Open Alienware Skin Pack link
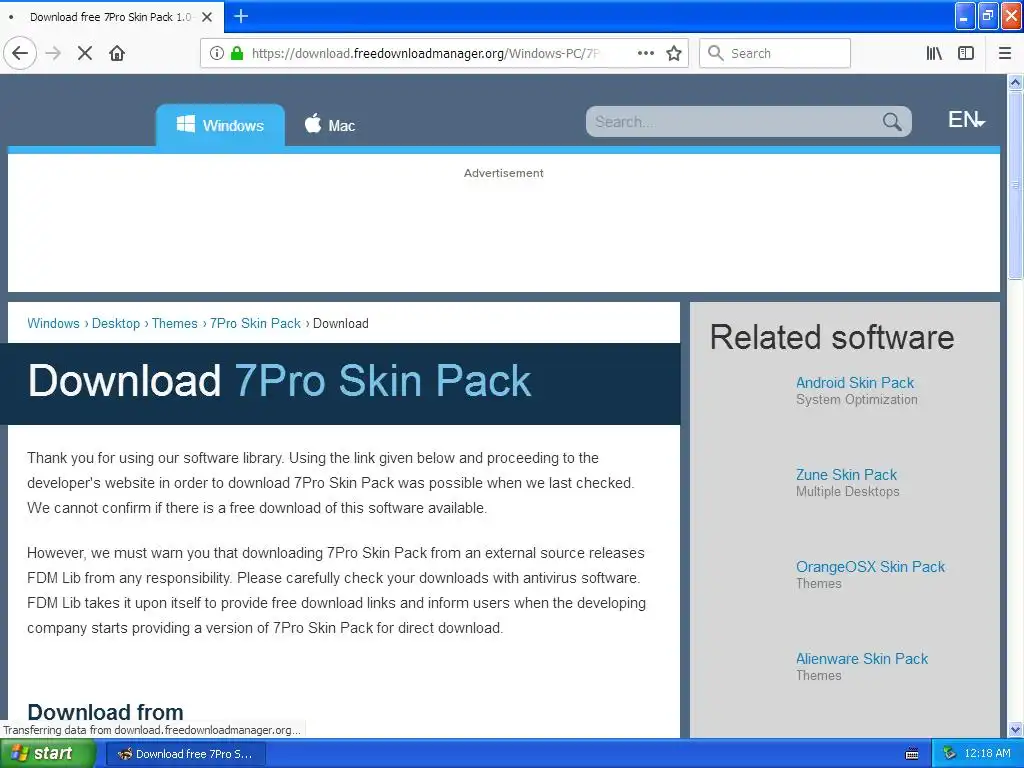This screenshot has height=768, width=1024. [861, 659]
